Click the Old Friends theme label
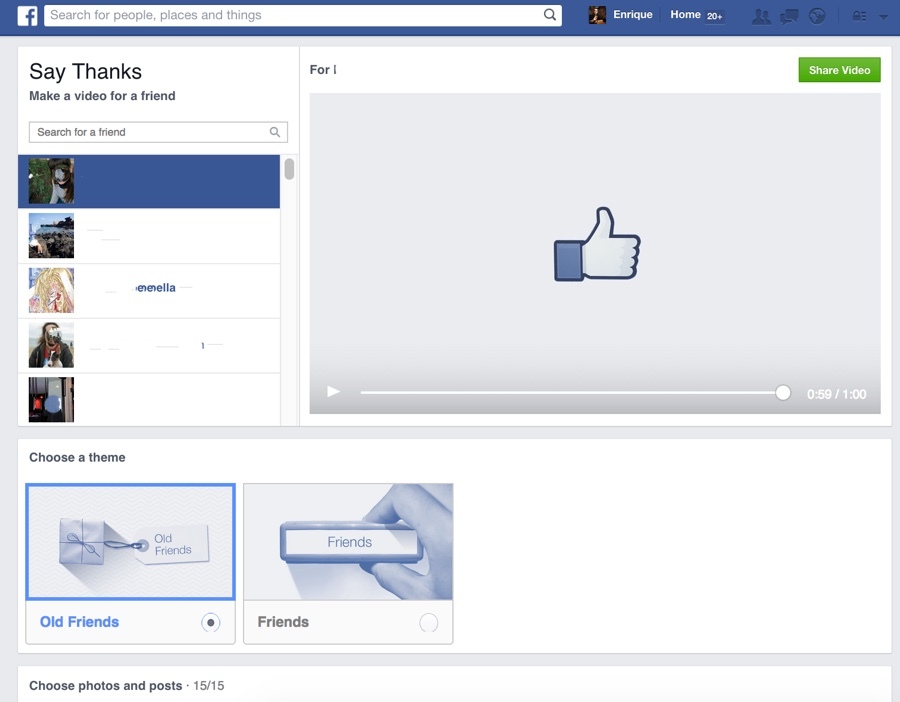900x702 pixels. (x=79, y=622)
